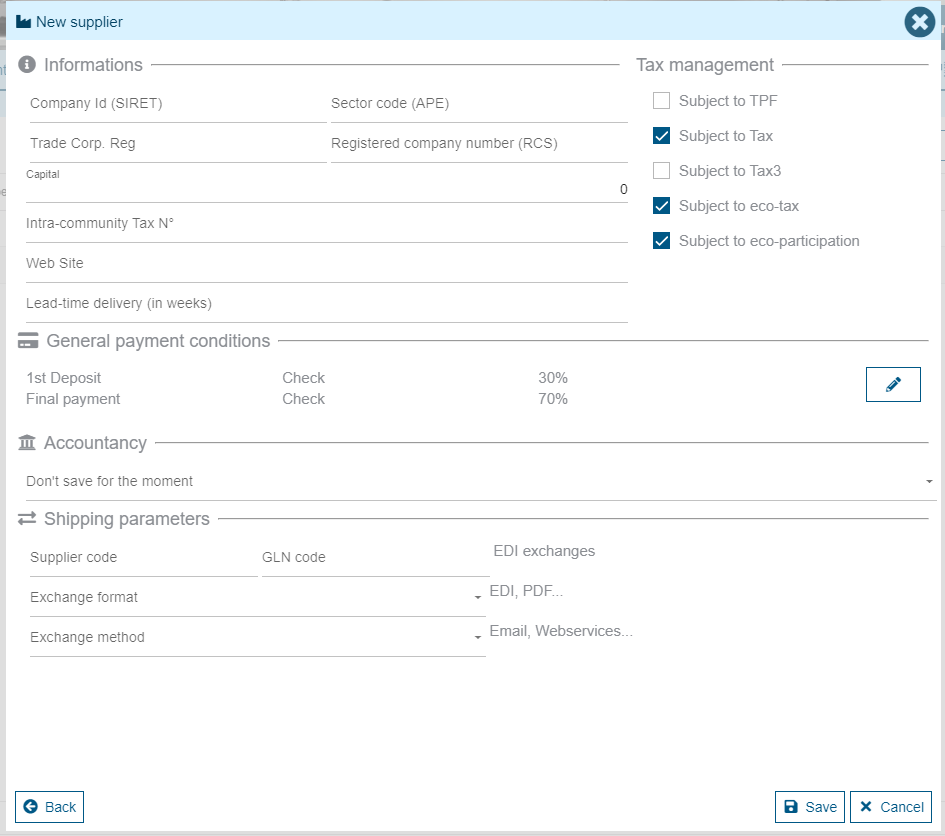
Task: Click the Shipping parameters arrows icon
Action: 27,519
